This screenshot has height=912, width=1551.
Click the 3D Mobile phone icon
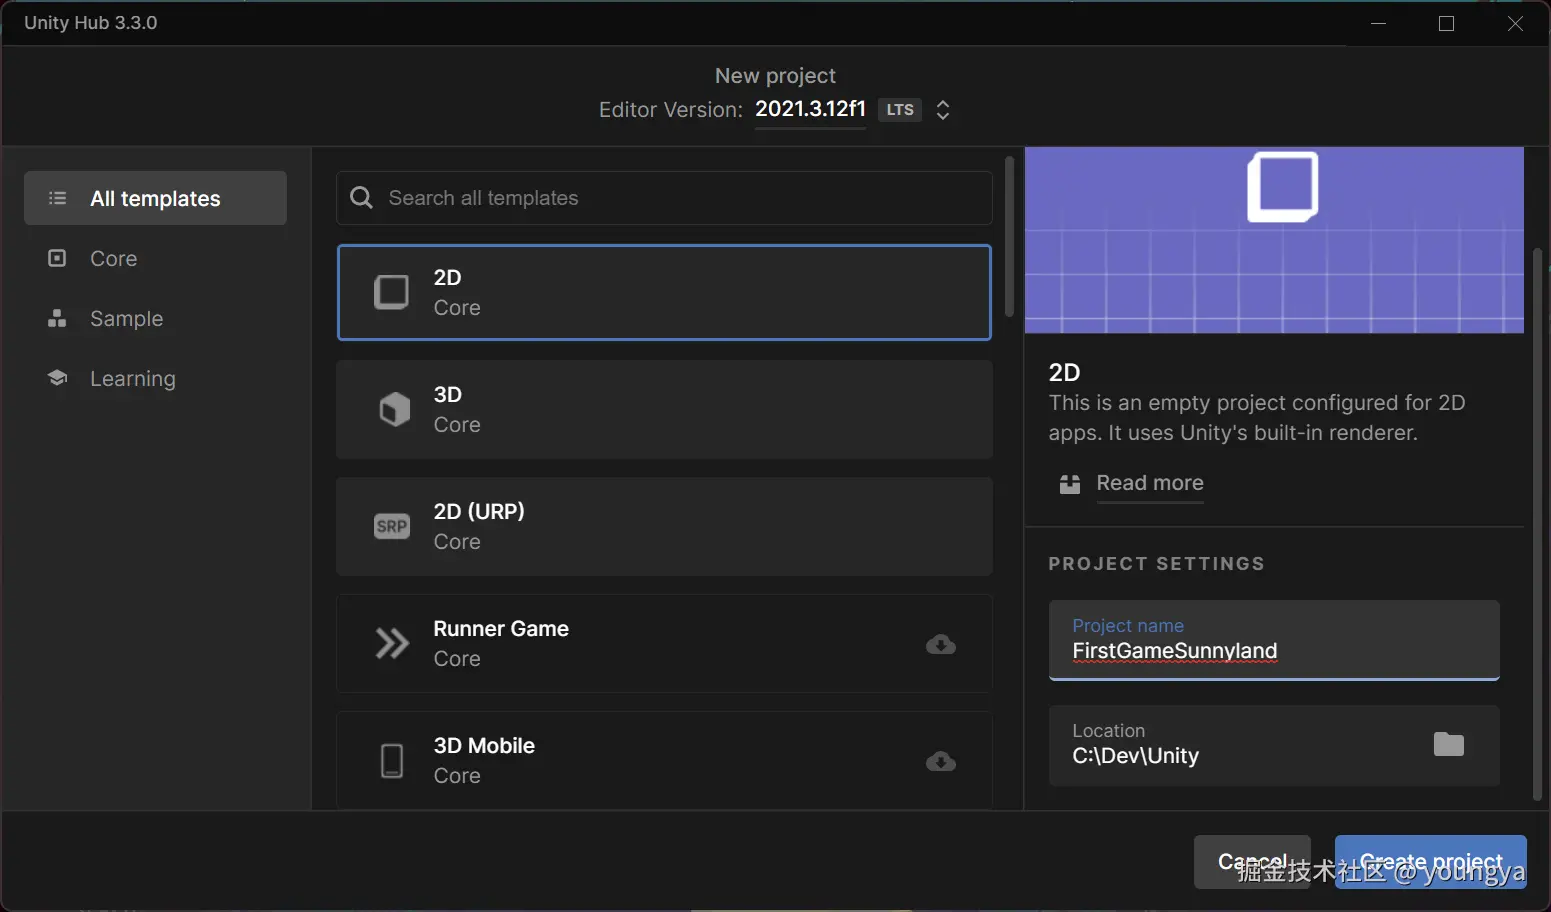[x=392, y=761]
